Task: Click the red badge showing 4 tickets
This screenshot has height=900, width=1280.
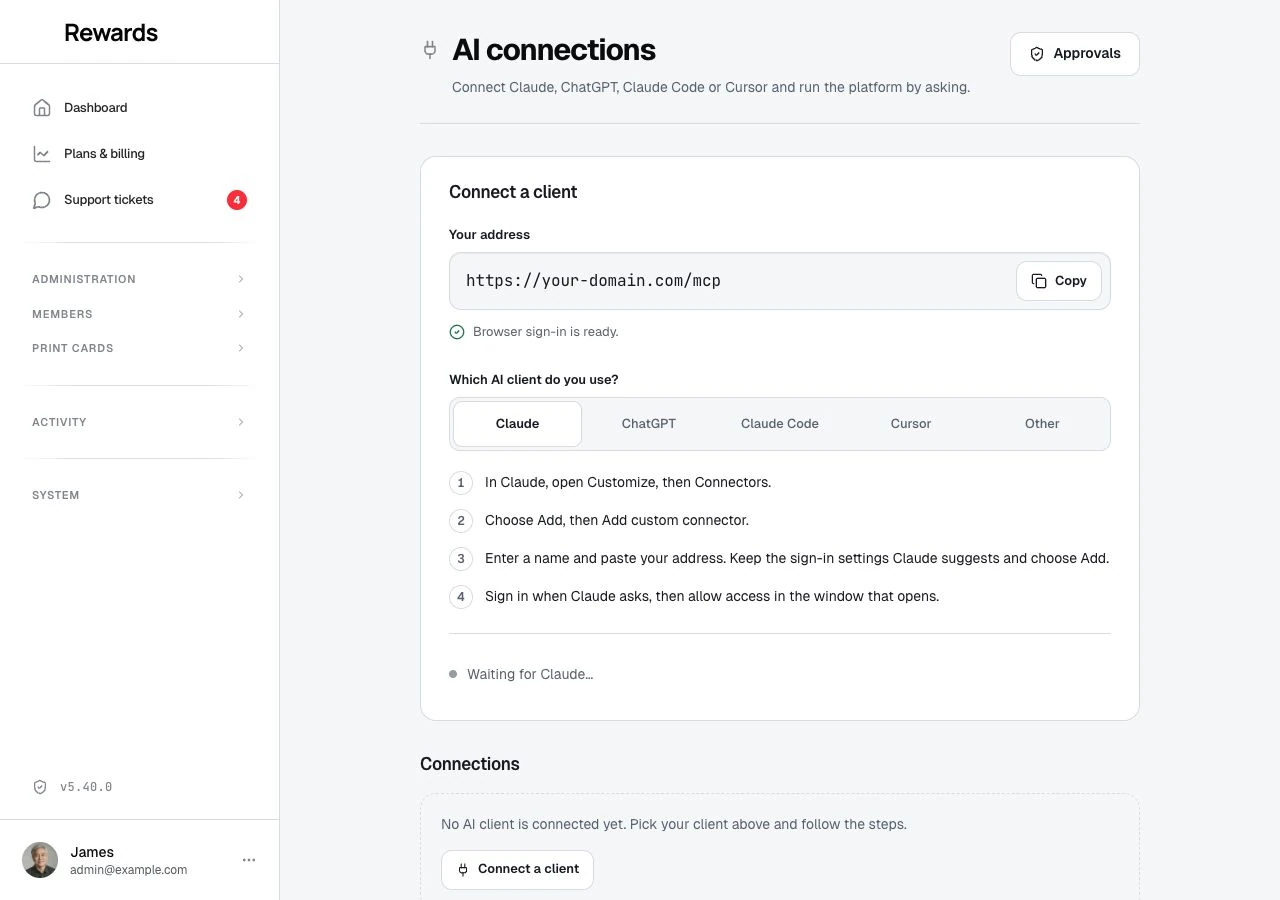Action: point(237,200)
